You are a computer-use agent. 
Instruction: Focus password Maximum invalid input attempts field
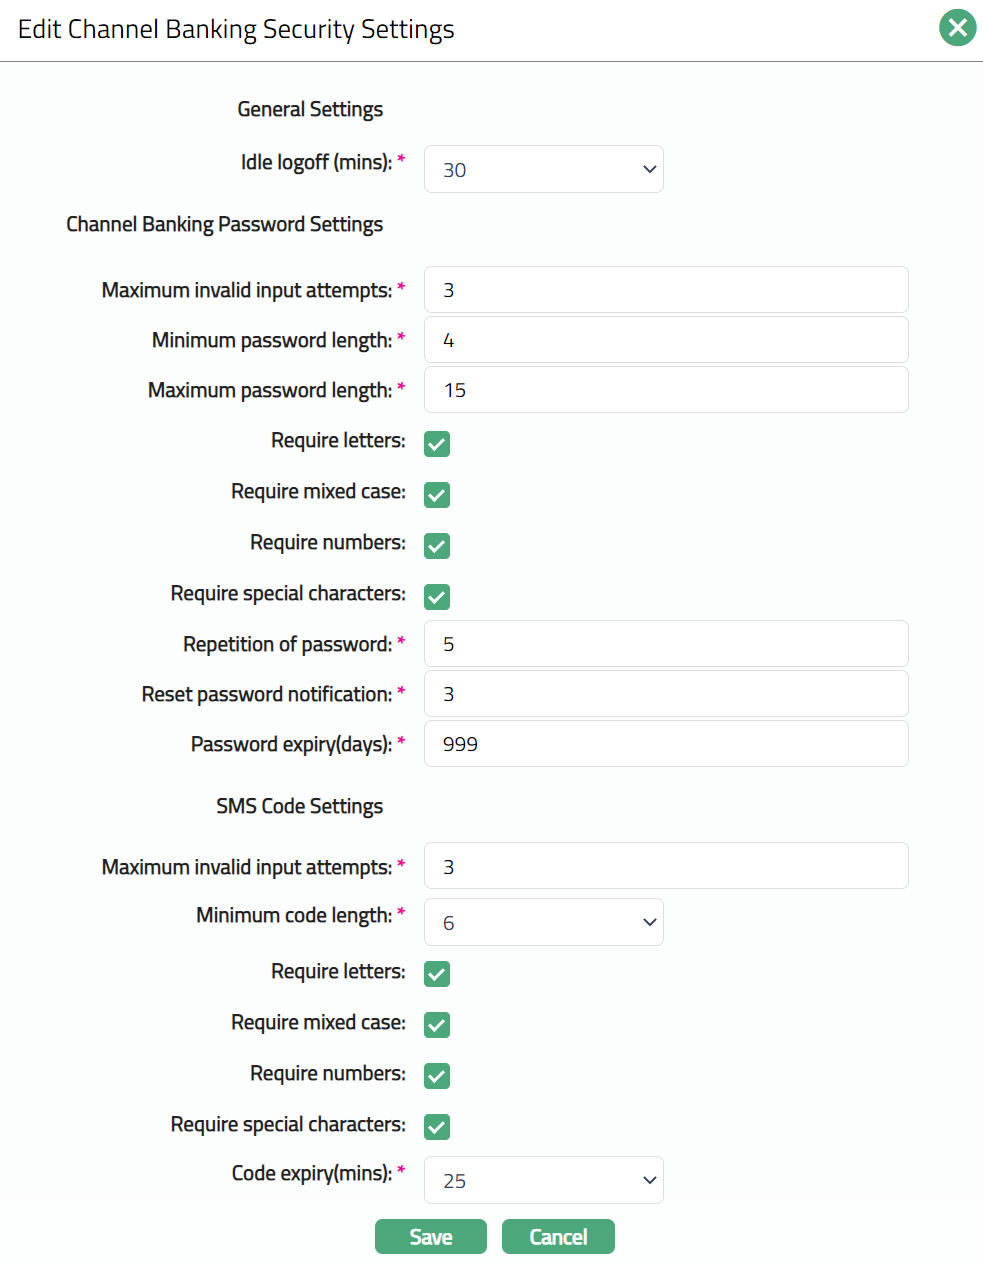tap(666, 290)
